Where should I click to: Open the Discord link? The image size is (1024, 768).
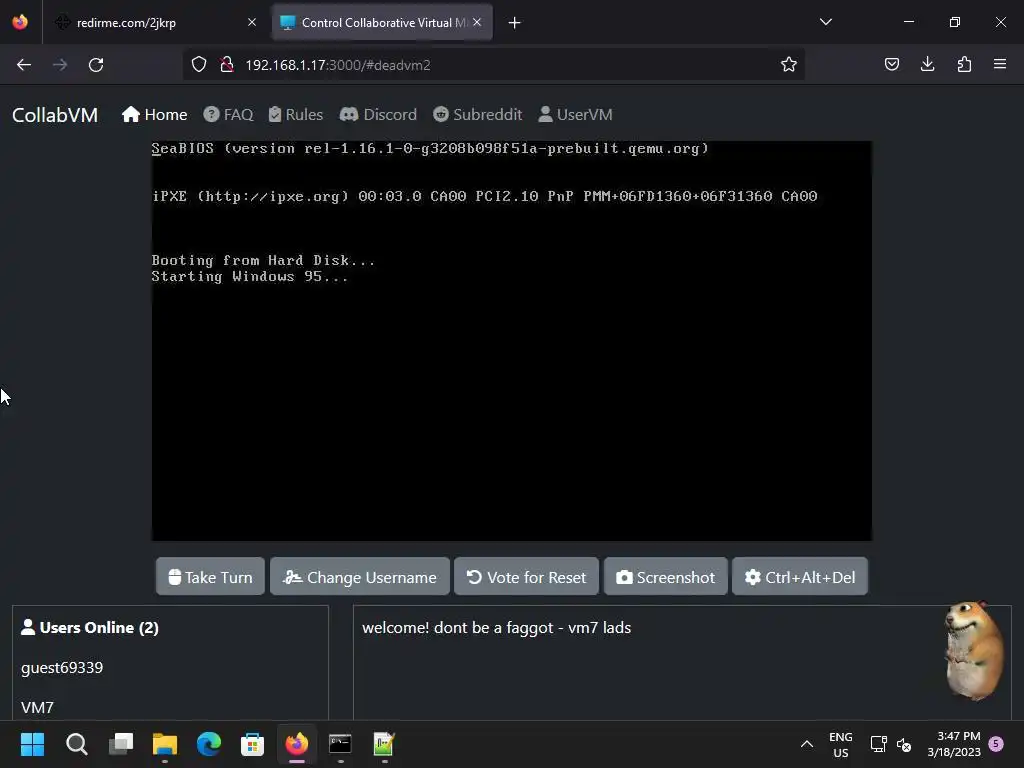tap(378, 115)
